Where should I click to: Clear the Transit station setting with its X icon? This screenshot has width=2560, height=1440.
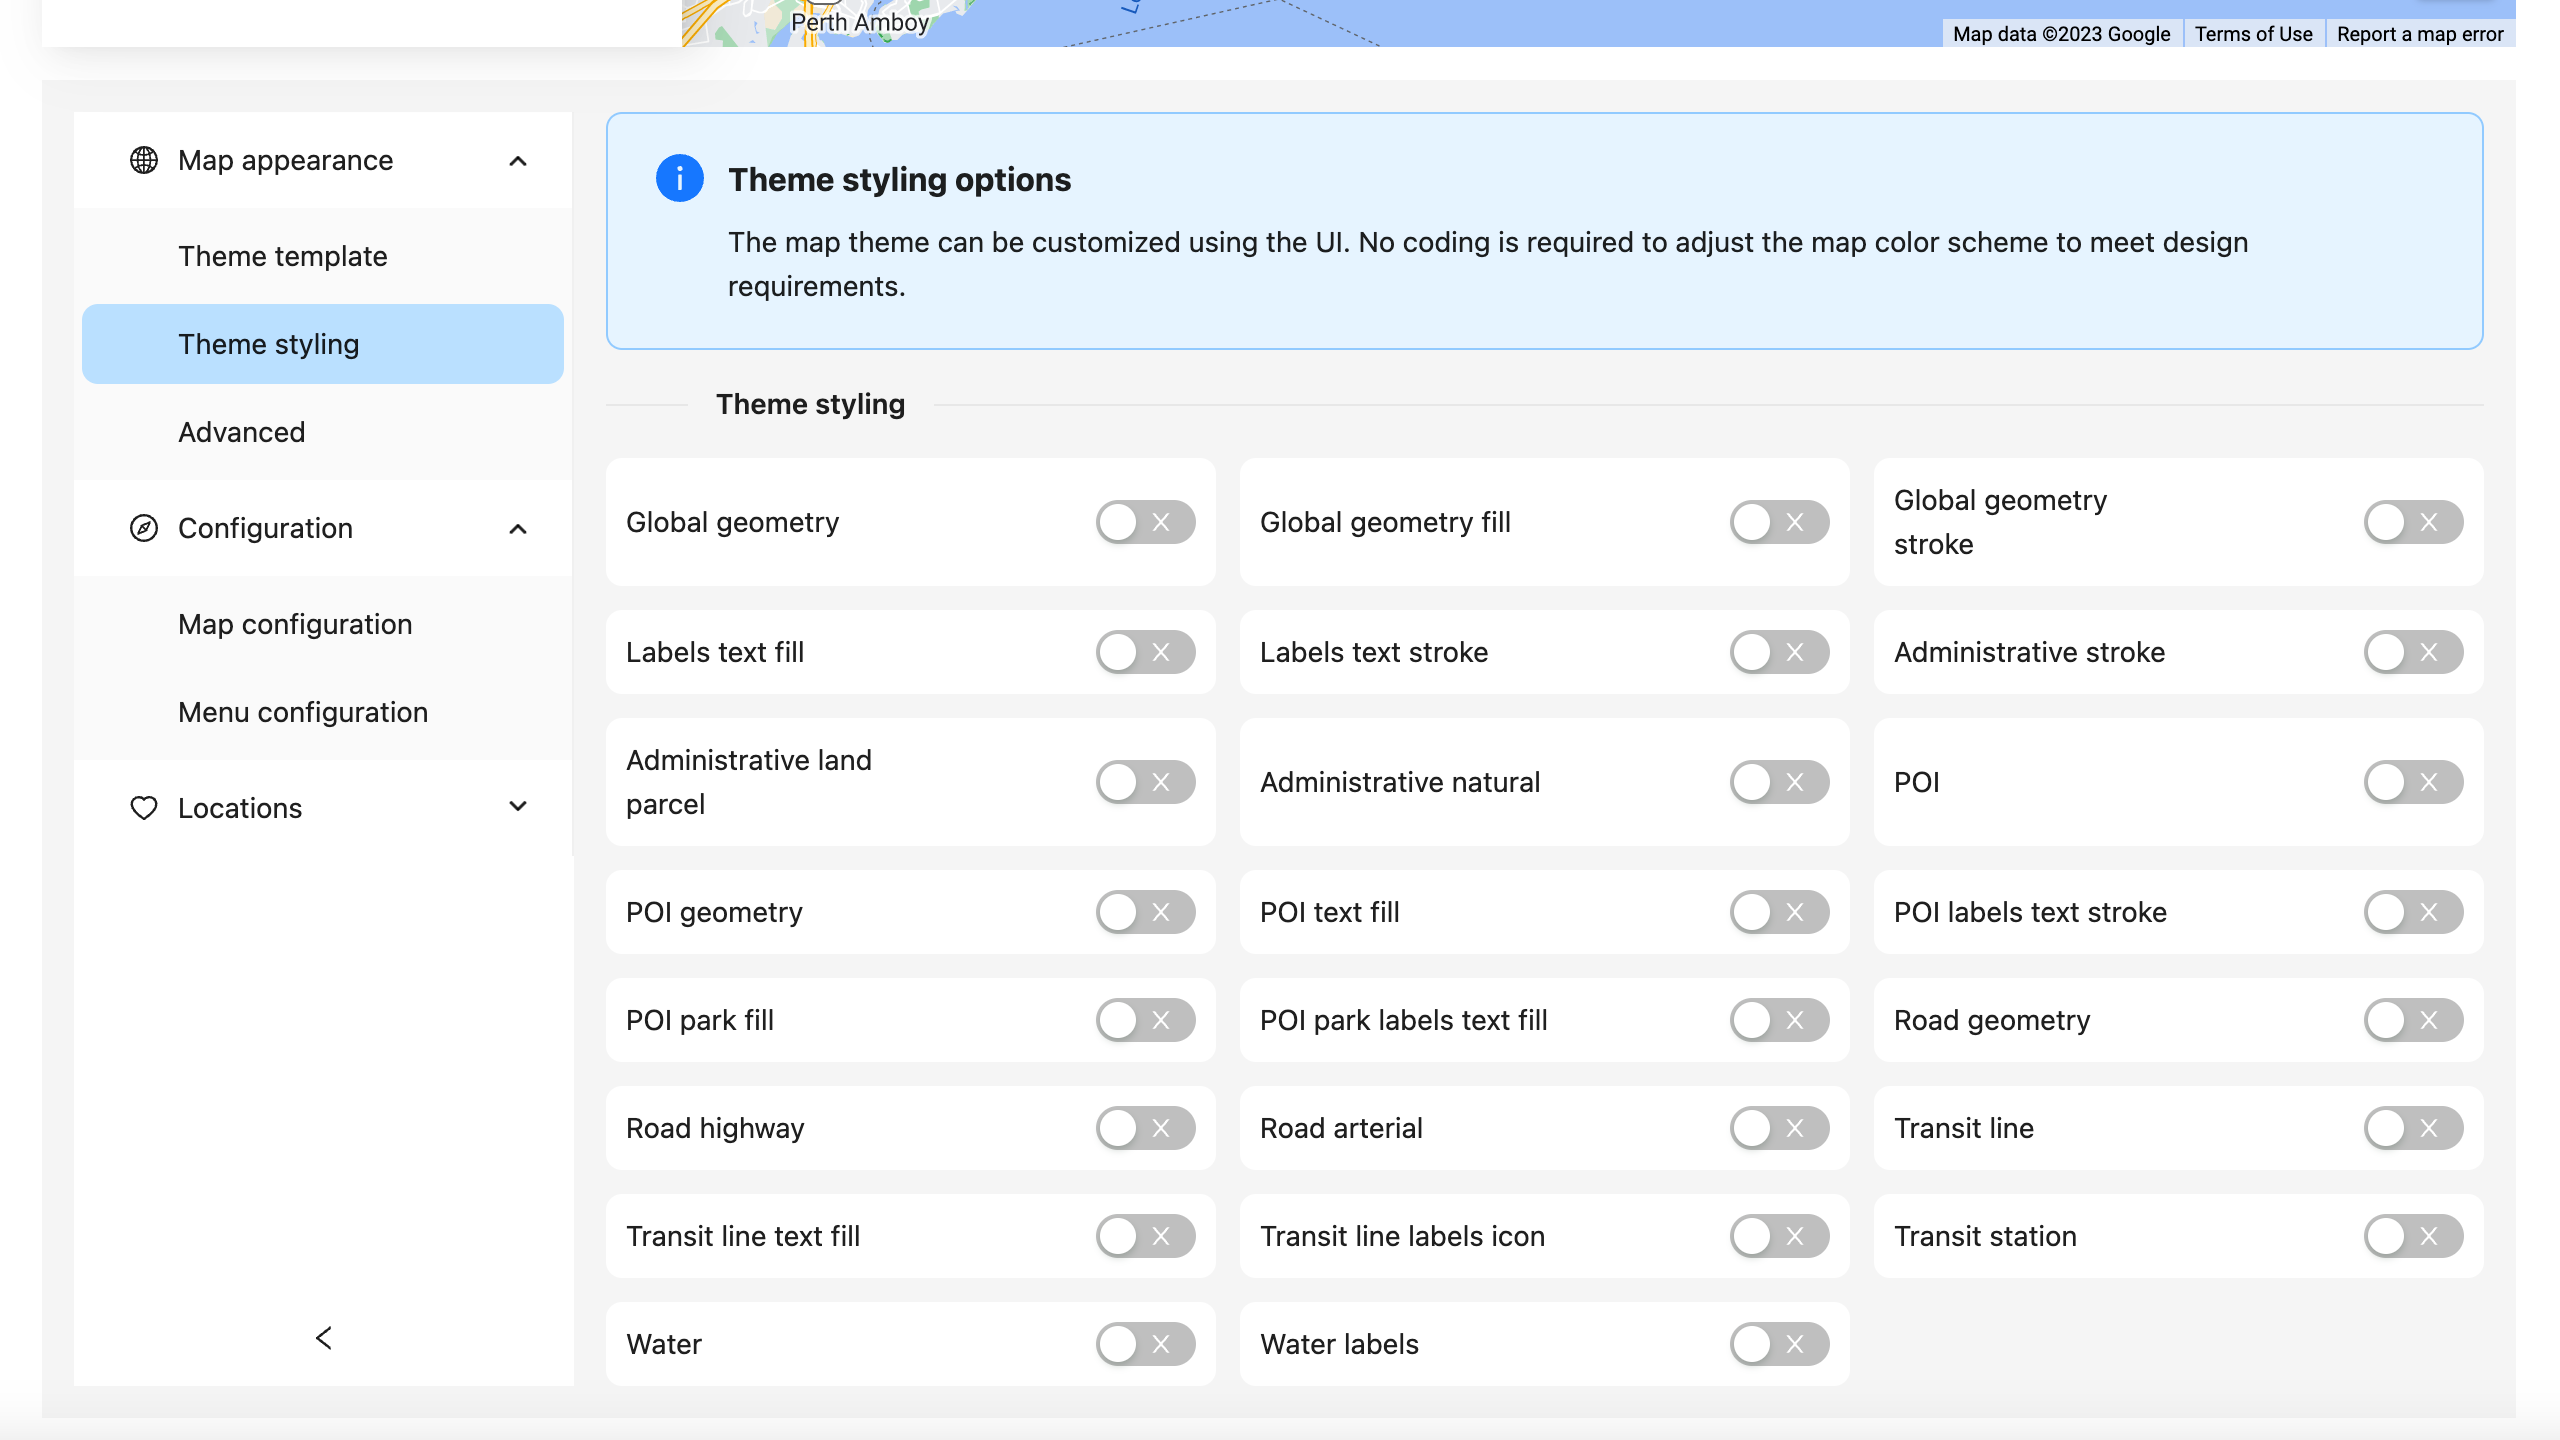pyautogui.click(x=2428, y=1236)
